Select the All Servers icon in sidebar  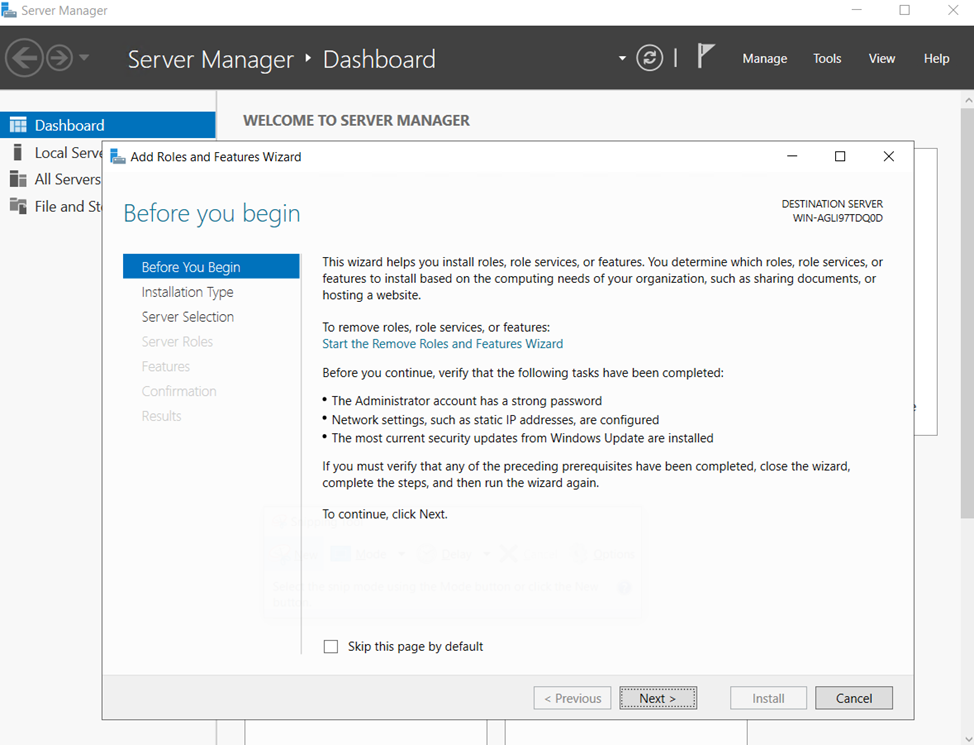17,179
